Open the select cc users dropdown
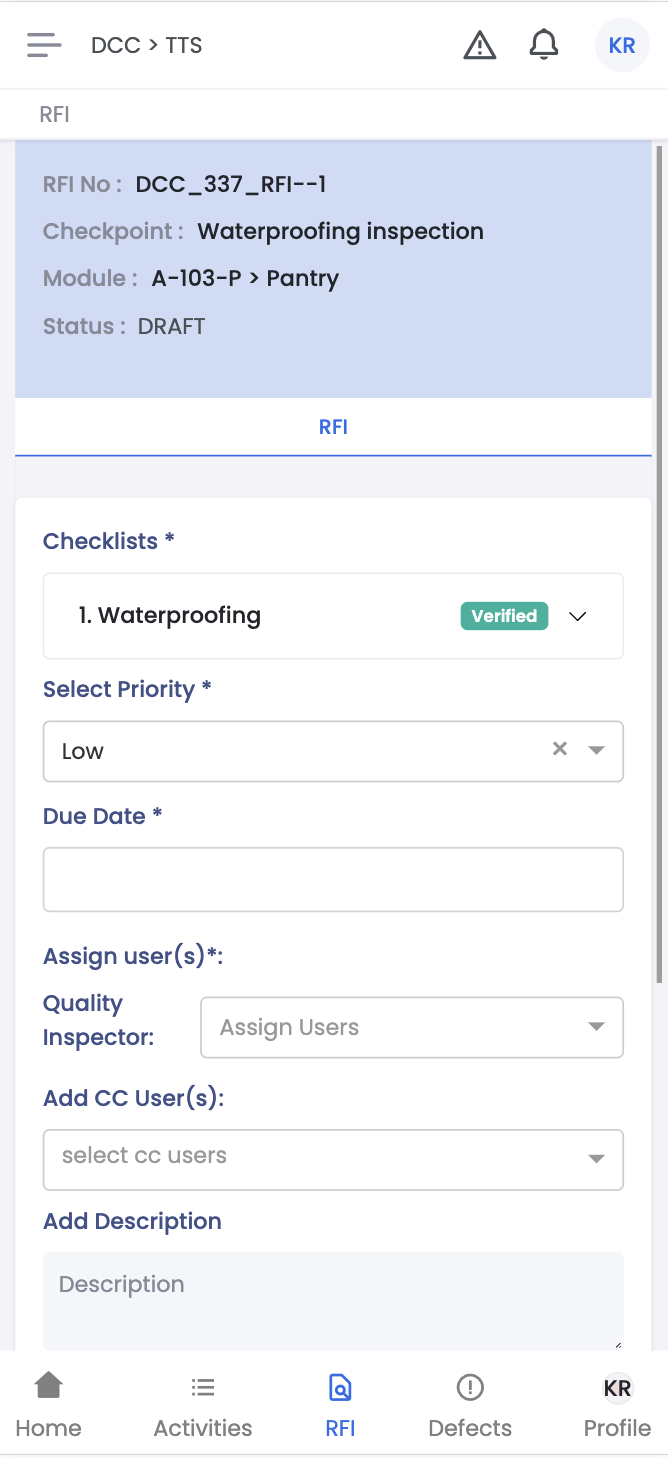This screenshot has width=668, height=1458. point(333,1159)
